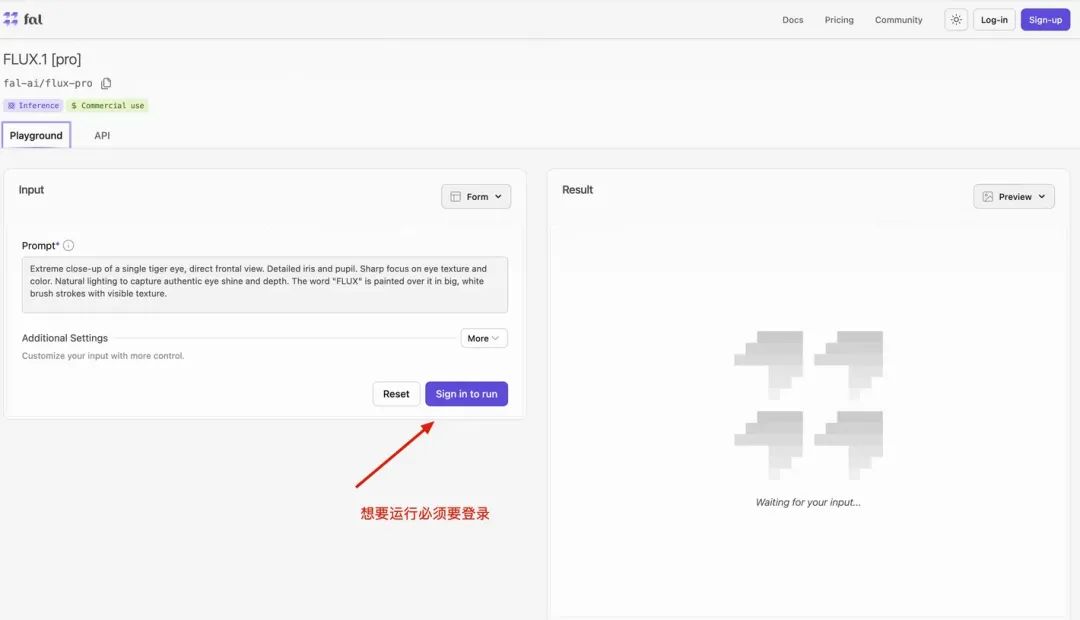
Task: Click the Customize your input description text
Action: click(103, 356)
